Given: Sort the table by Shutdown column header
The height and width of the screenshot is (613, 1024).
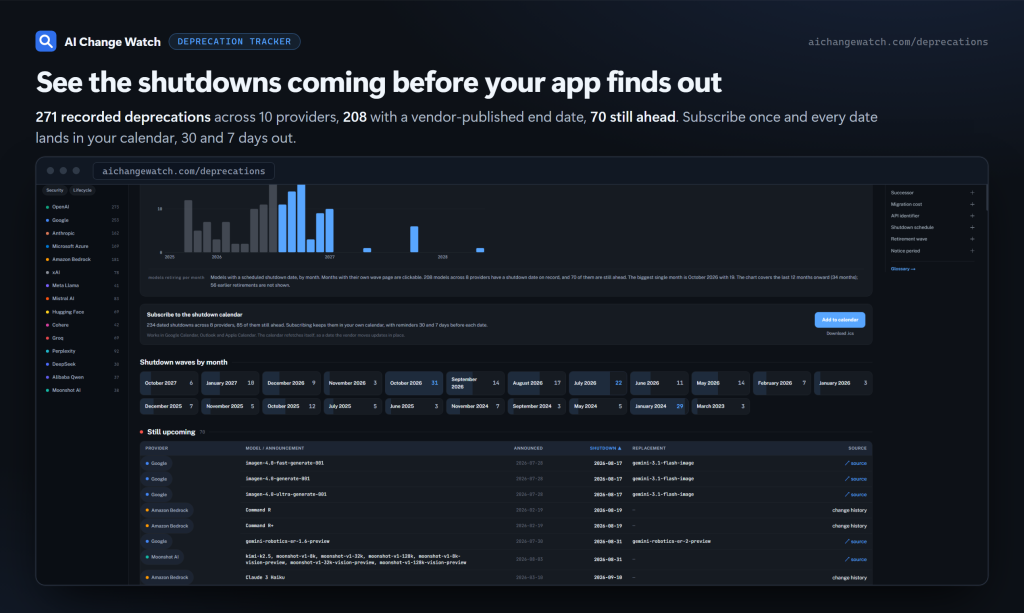Looking at the screenshot, I should pos(605,448).
